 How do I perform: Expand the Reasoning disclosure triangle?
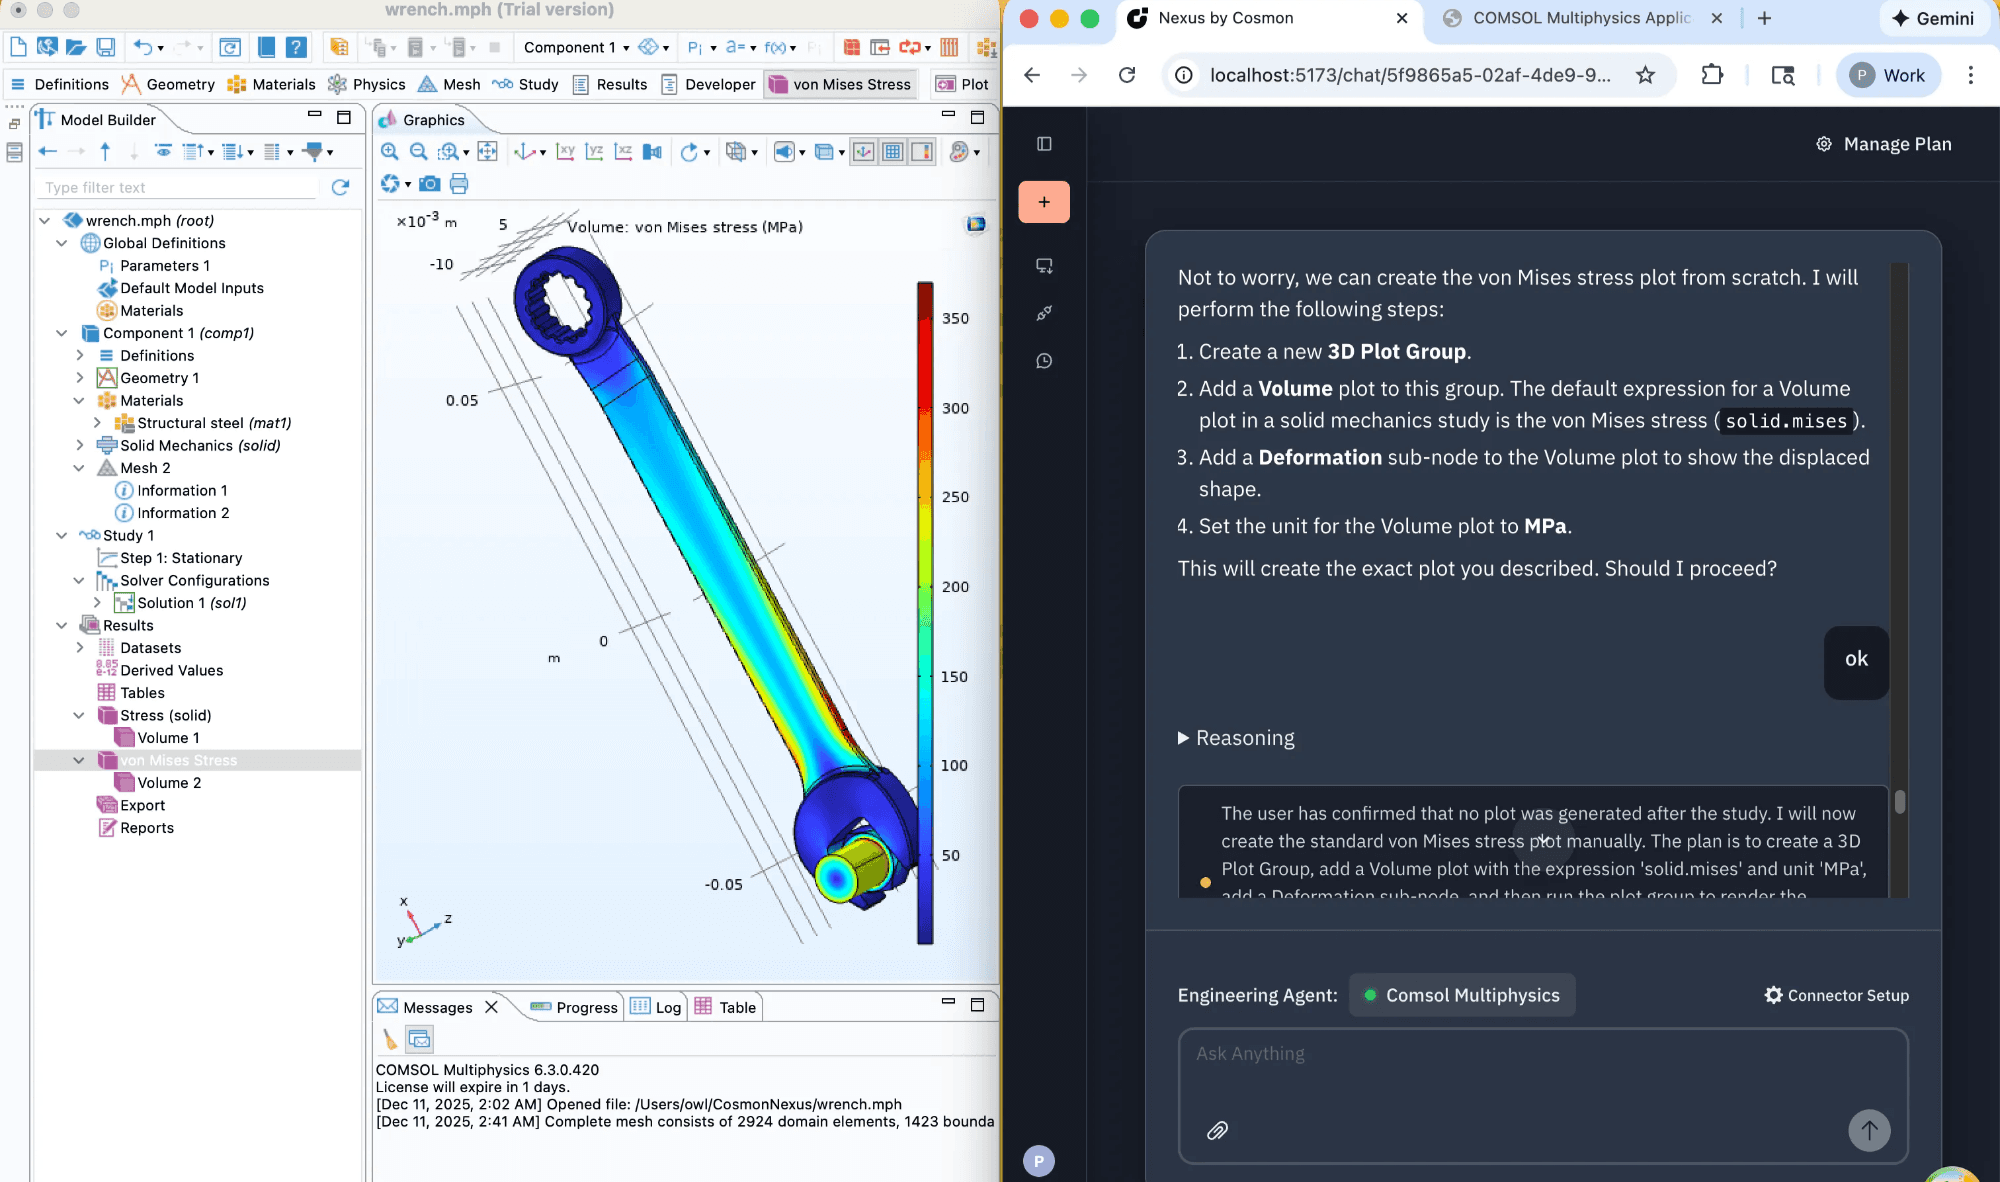point(1183,738)
